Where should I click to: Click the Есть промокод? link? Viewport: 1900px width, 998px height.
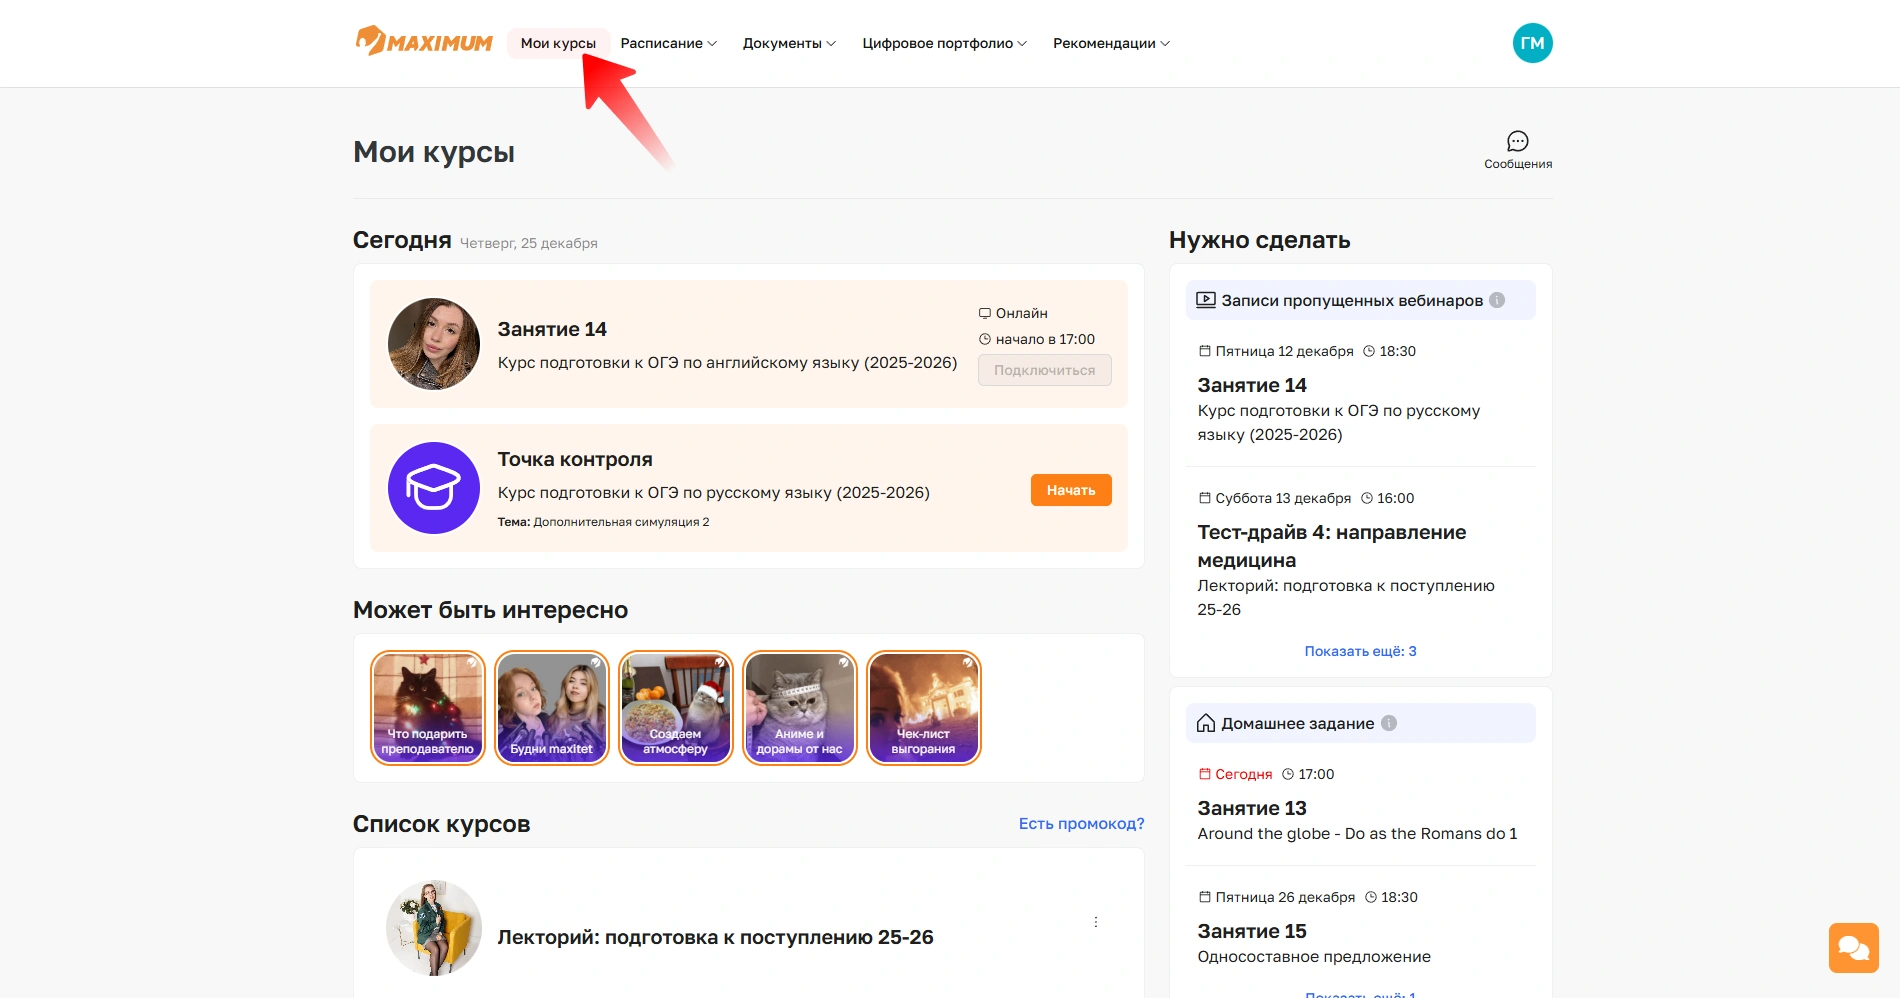[x=1081, y=823]
